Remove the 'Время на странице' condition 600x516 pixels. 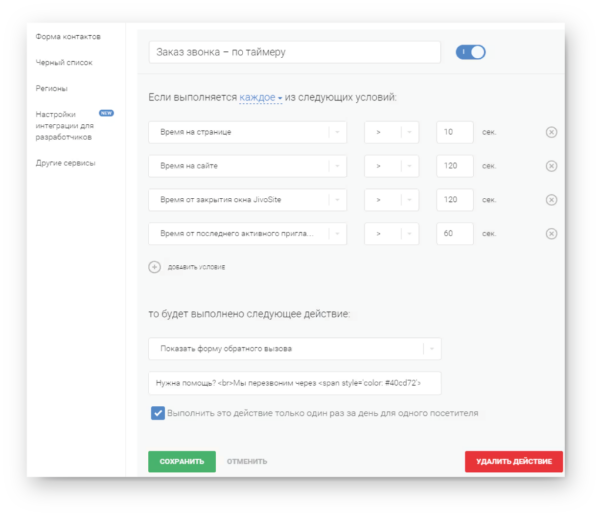point(551,132)
